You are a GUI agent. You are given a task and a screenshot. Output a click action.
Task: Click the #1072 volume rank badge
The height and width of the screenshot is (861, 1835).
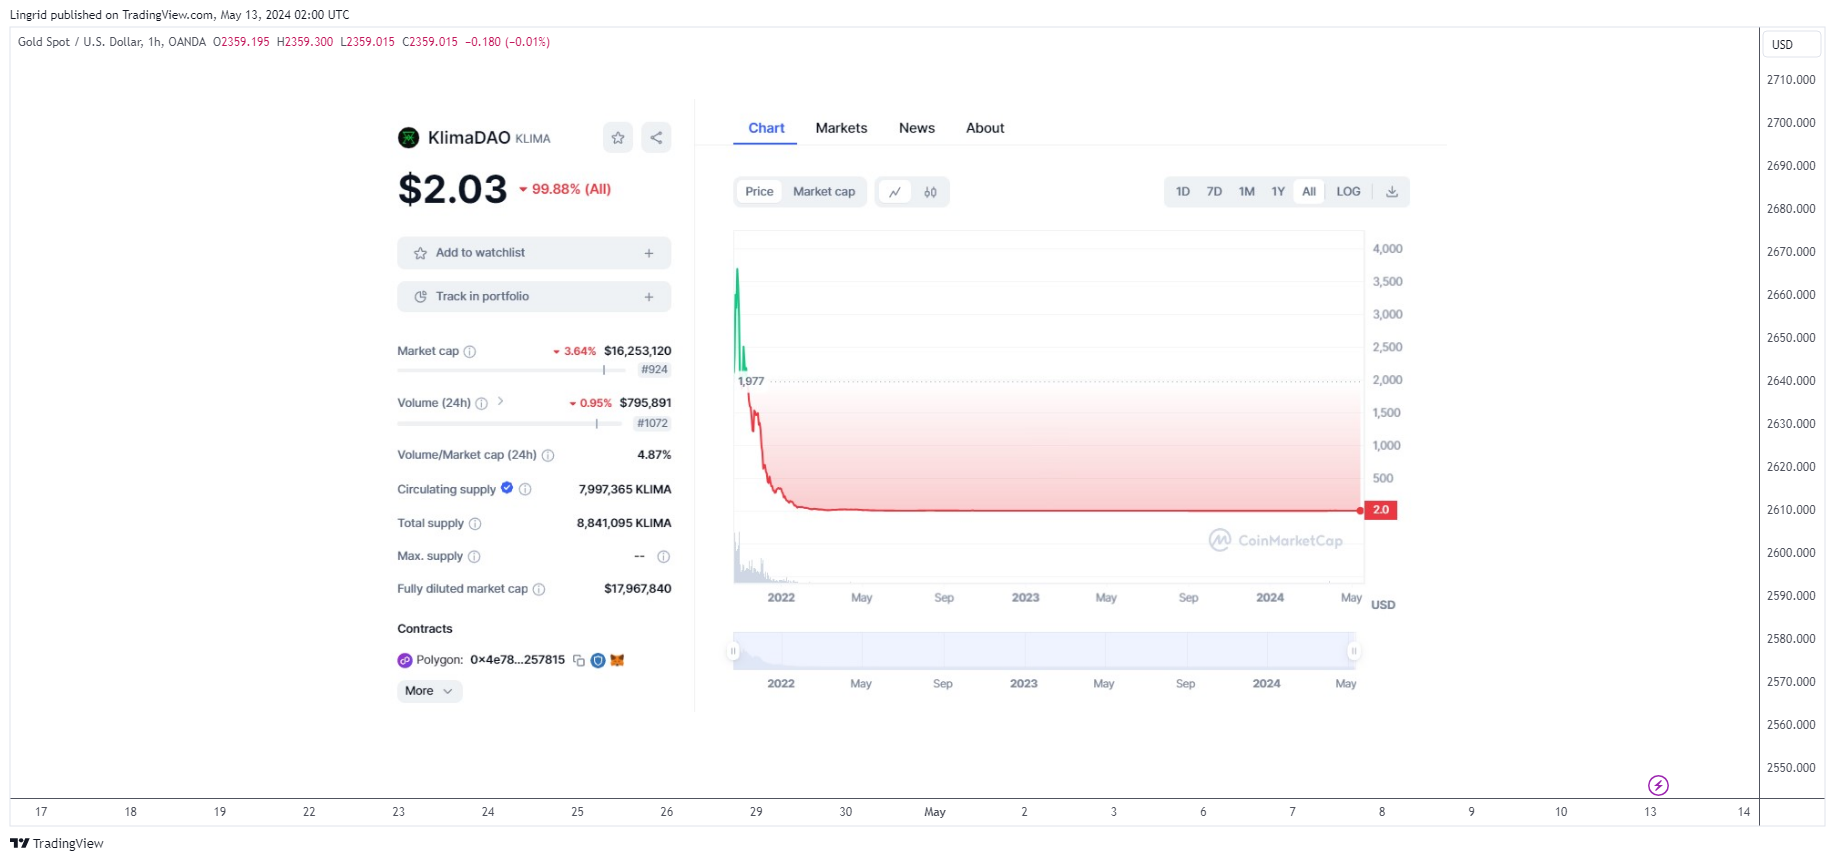coord(652,424)
